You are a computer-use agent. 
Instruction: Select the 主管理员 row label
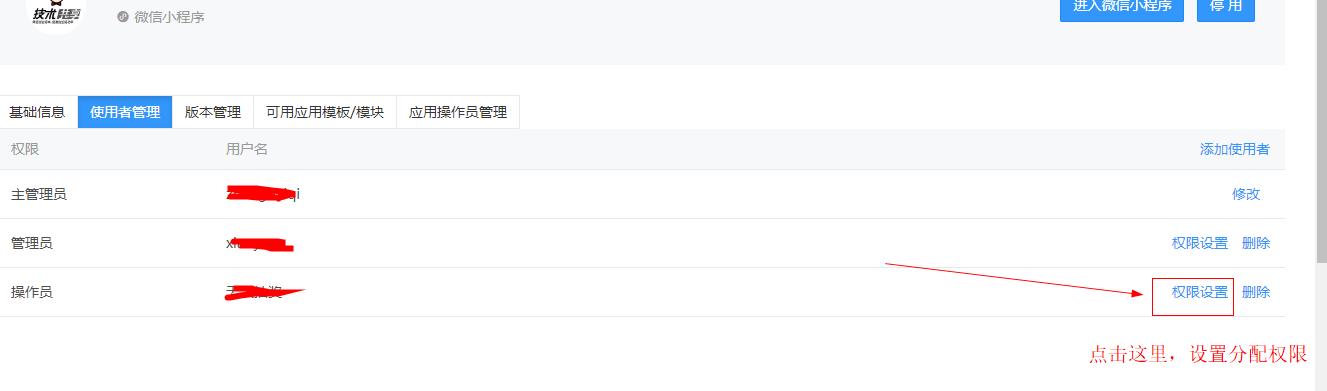click(x=39, y=194)
